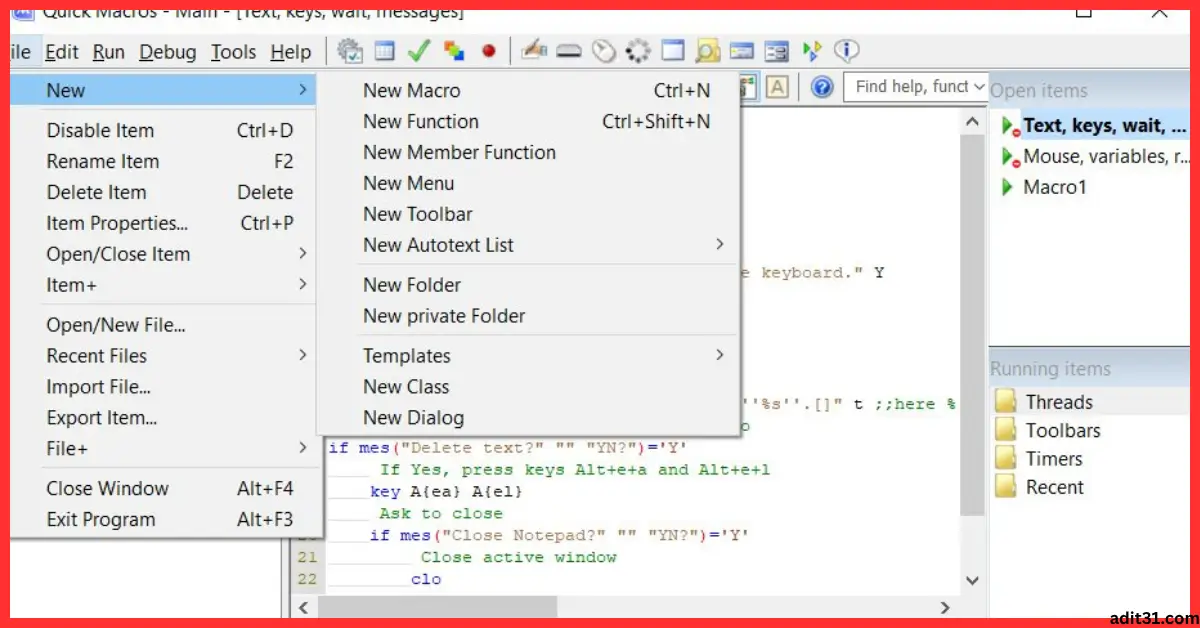Open the Find help dropdown box

click(916, 87)
